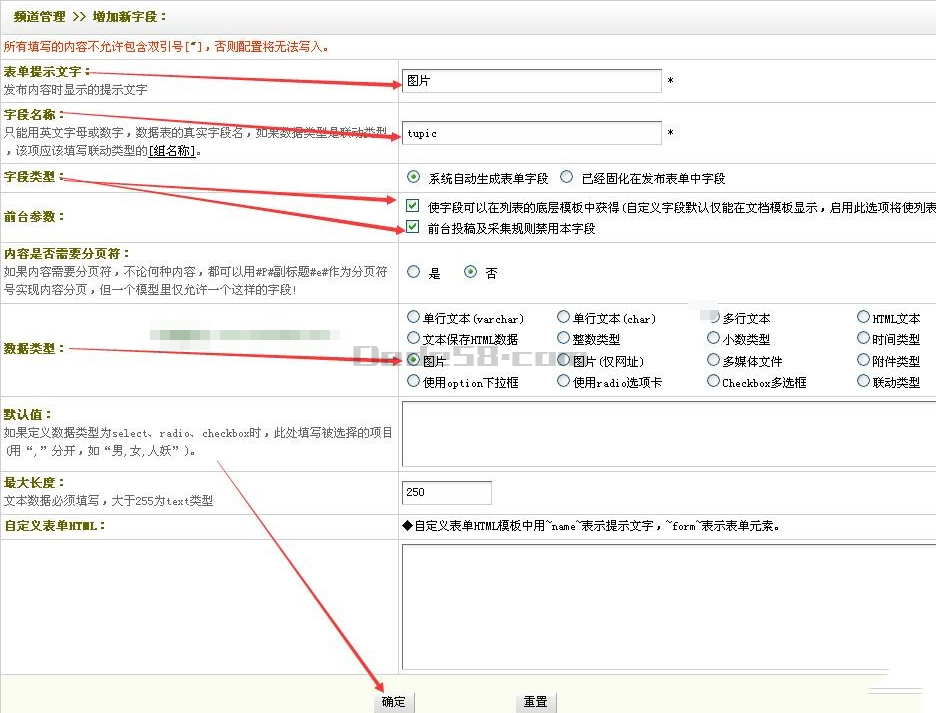Choose 图片(仅网址) data type
940x713 pixels.
pyautogui.click(x=564, y=361)
